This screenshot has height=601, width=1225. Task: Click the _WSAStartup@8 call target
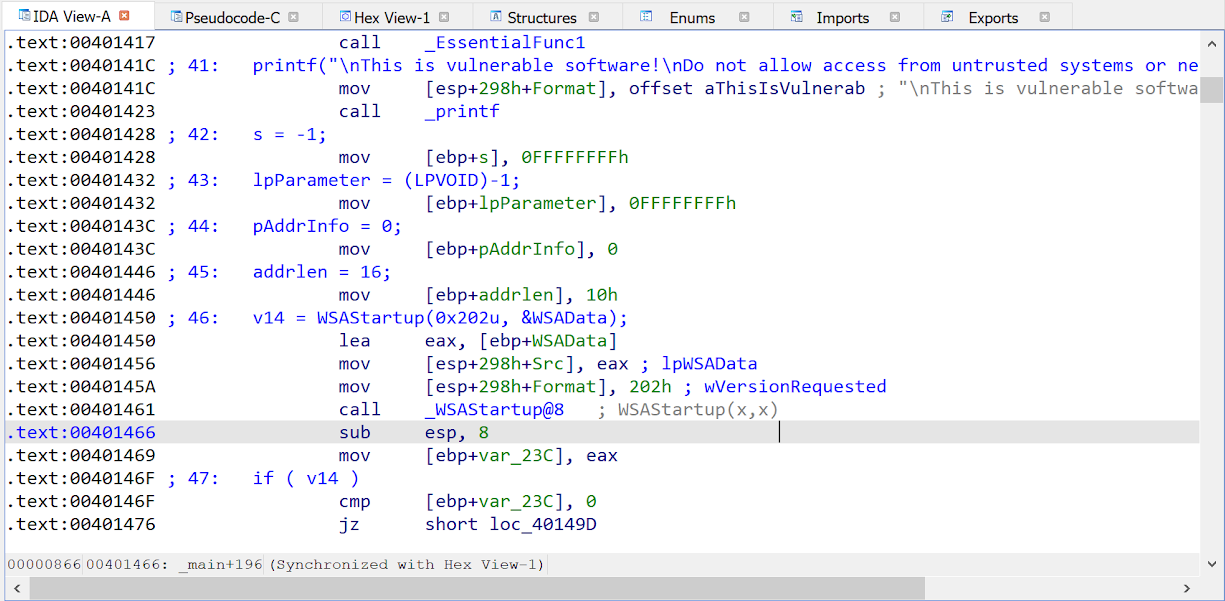(494, 410)
